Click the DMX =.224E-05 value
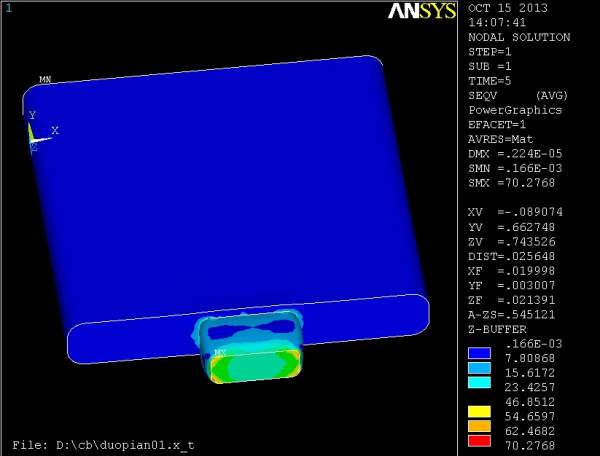Screen dimensions: 600x456 tap(515, 154)
